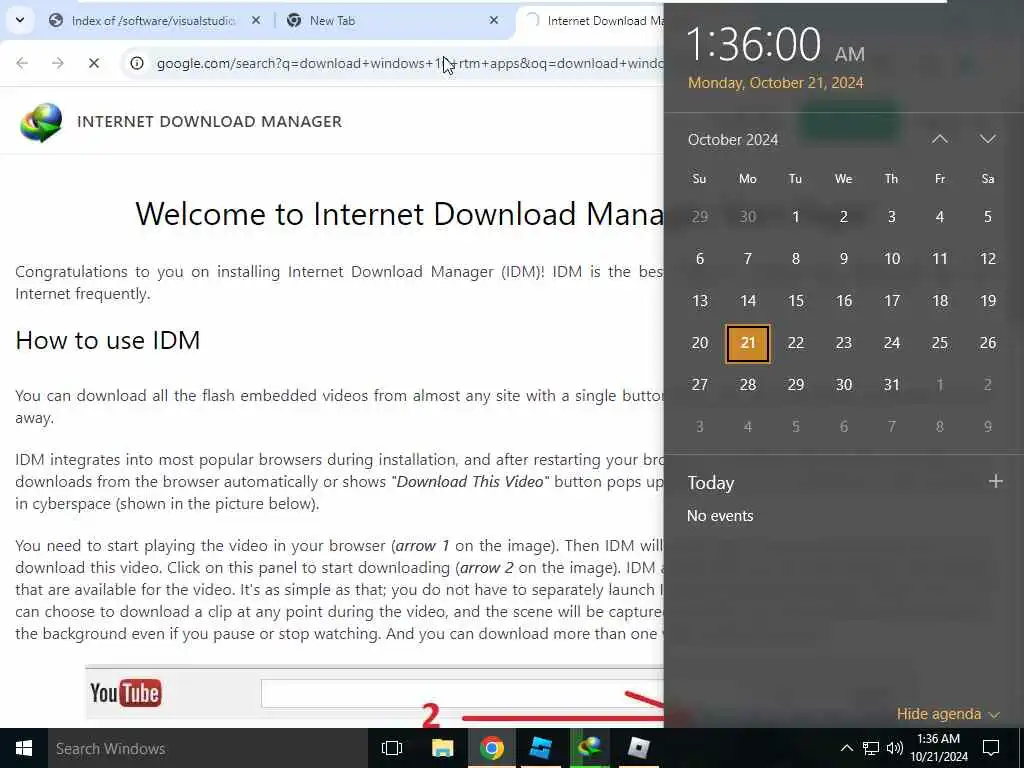Viewport: 1024px width, 768px height.
Task: Click the YouTube logo in the picture
Action: tap(125, 693)
